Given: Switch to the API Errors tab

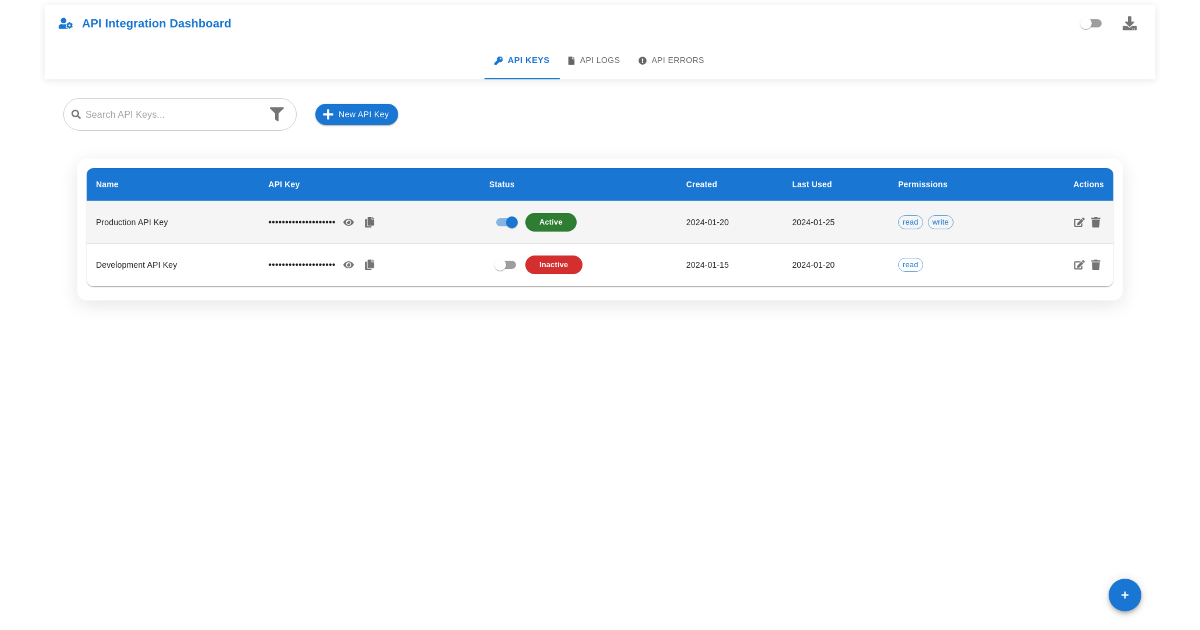Looking at the screenshot, I should click(x=671, y=61).
